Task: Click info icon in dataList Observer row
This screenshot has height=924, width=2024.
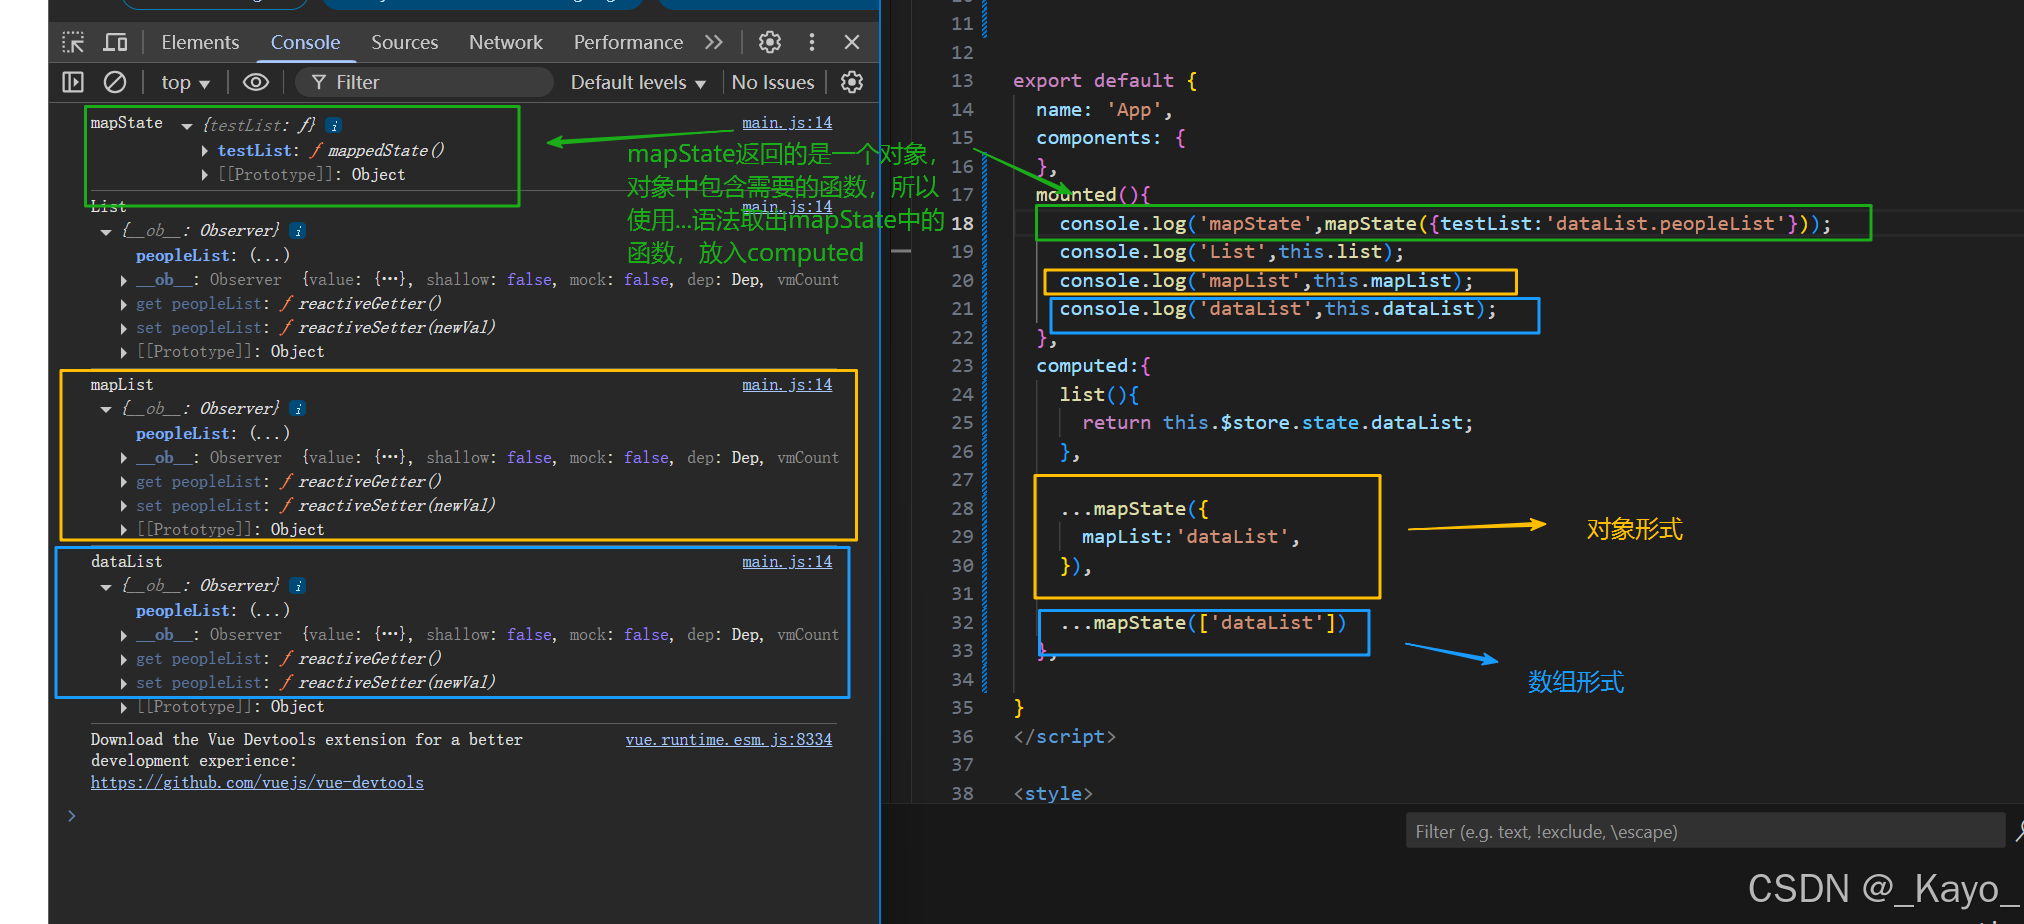Action: [x=298, y=586]
